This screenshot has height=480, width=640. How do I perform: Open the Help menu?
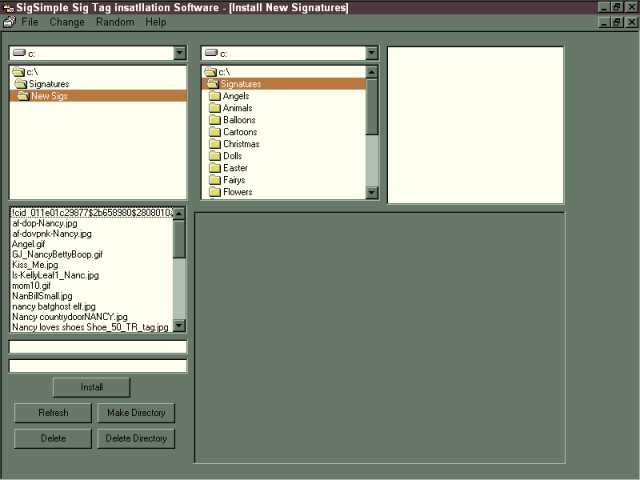tap(156, 22)
